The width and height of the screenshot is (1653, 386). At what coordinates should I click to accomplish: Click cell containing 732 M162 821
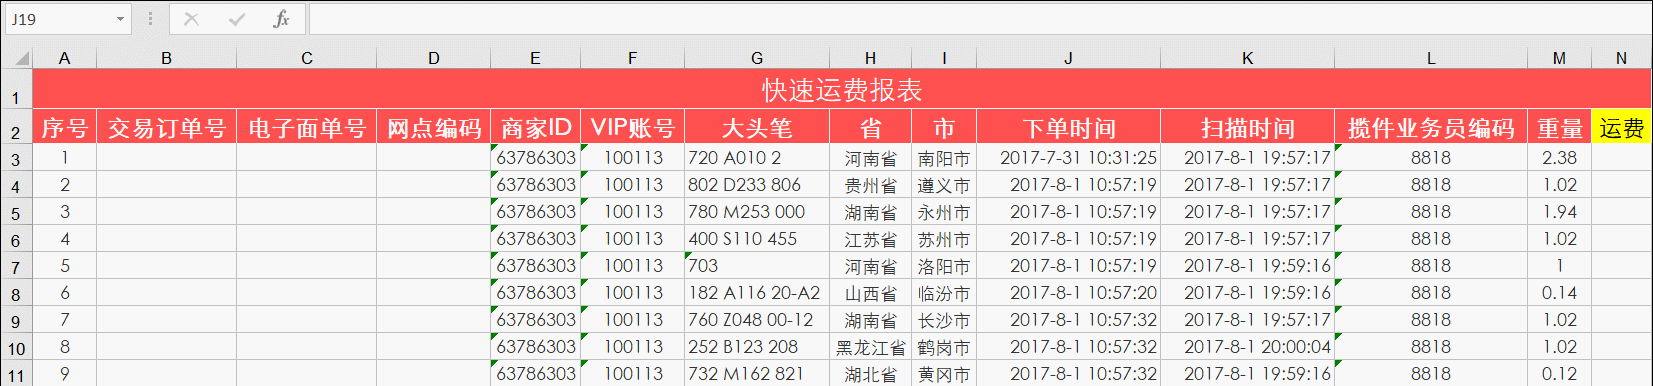(x=757, y=374)
